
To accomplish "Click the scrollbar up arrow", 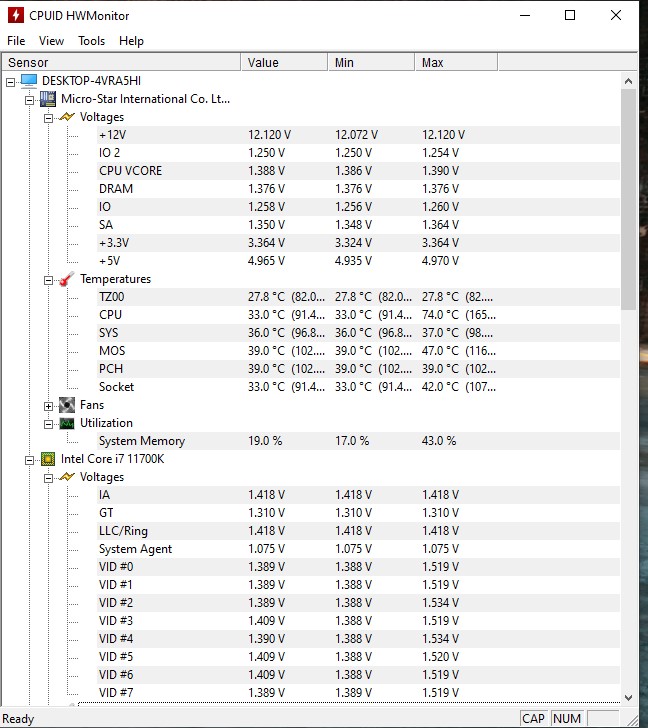I will [629, 81].
